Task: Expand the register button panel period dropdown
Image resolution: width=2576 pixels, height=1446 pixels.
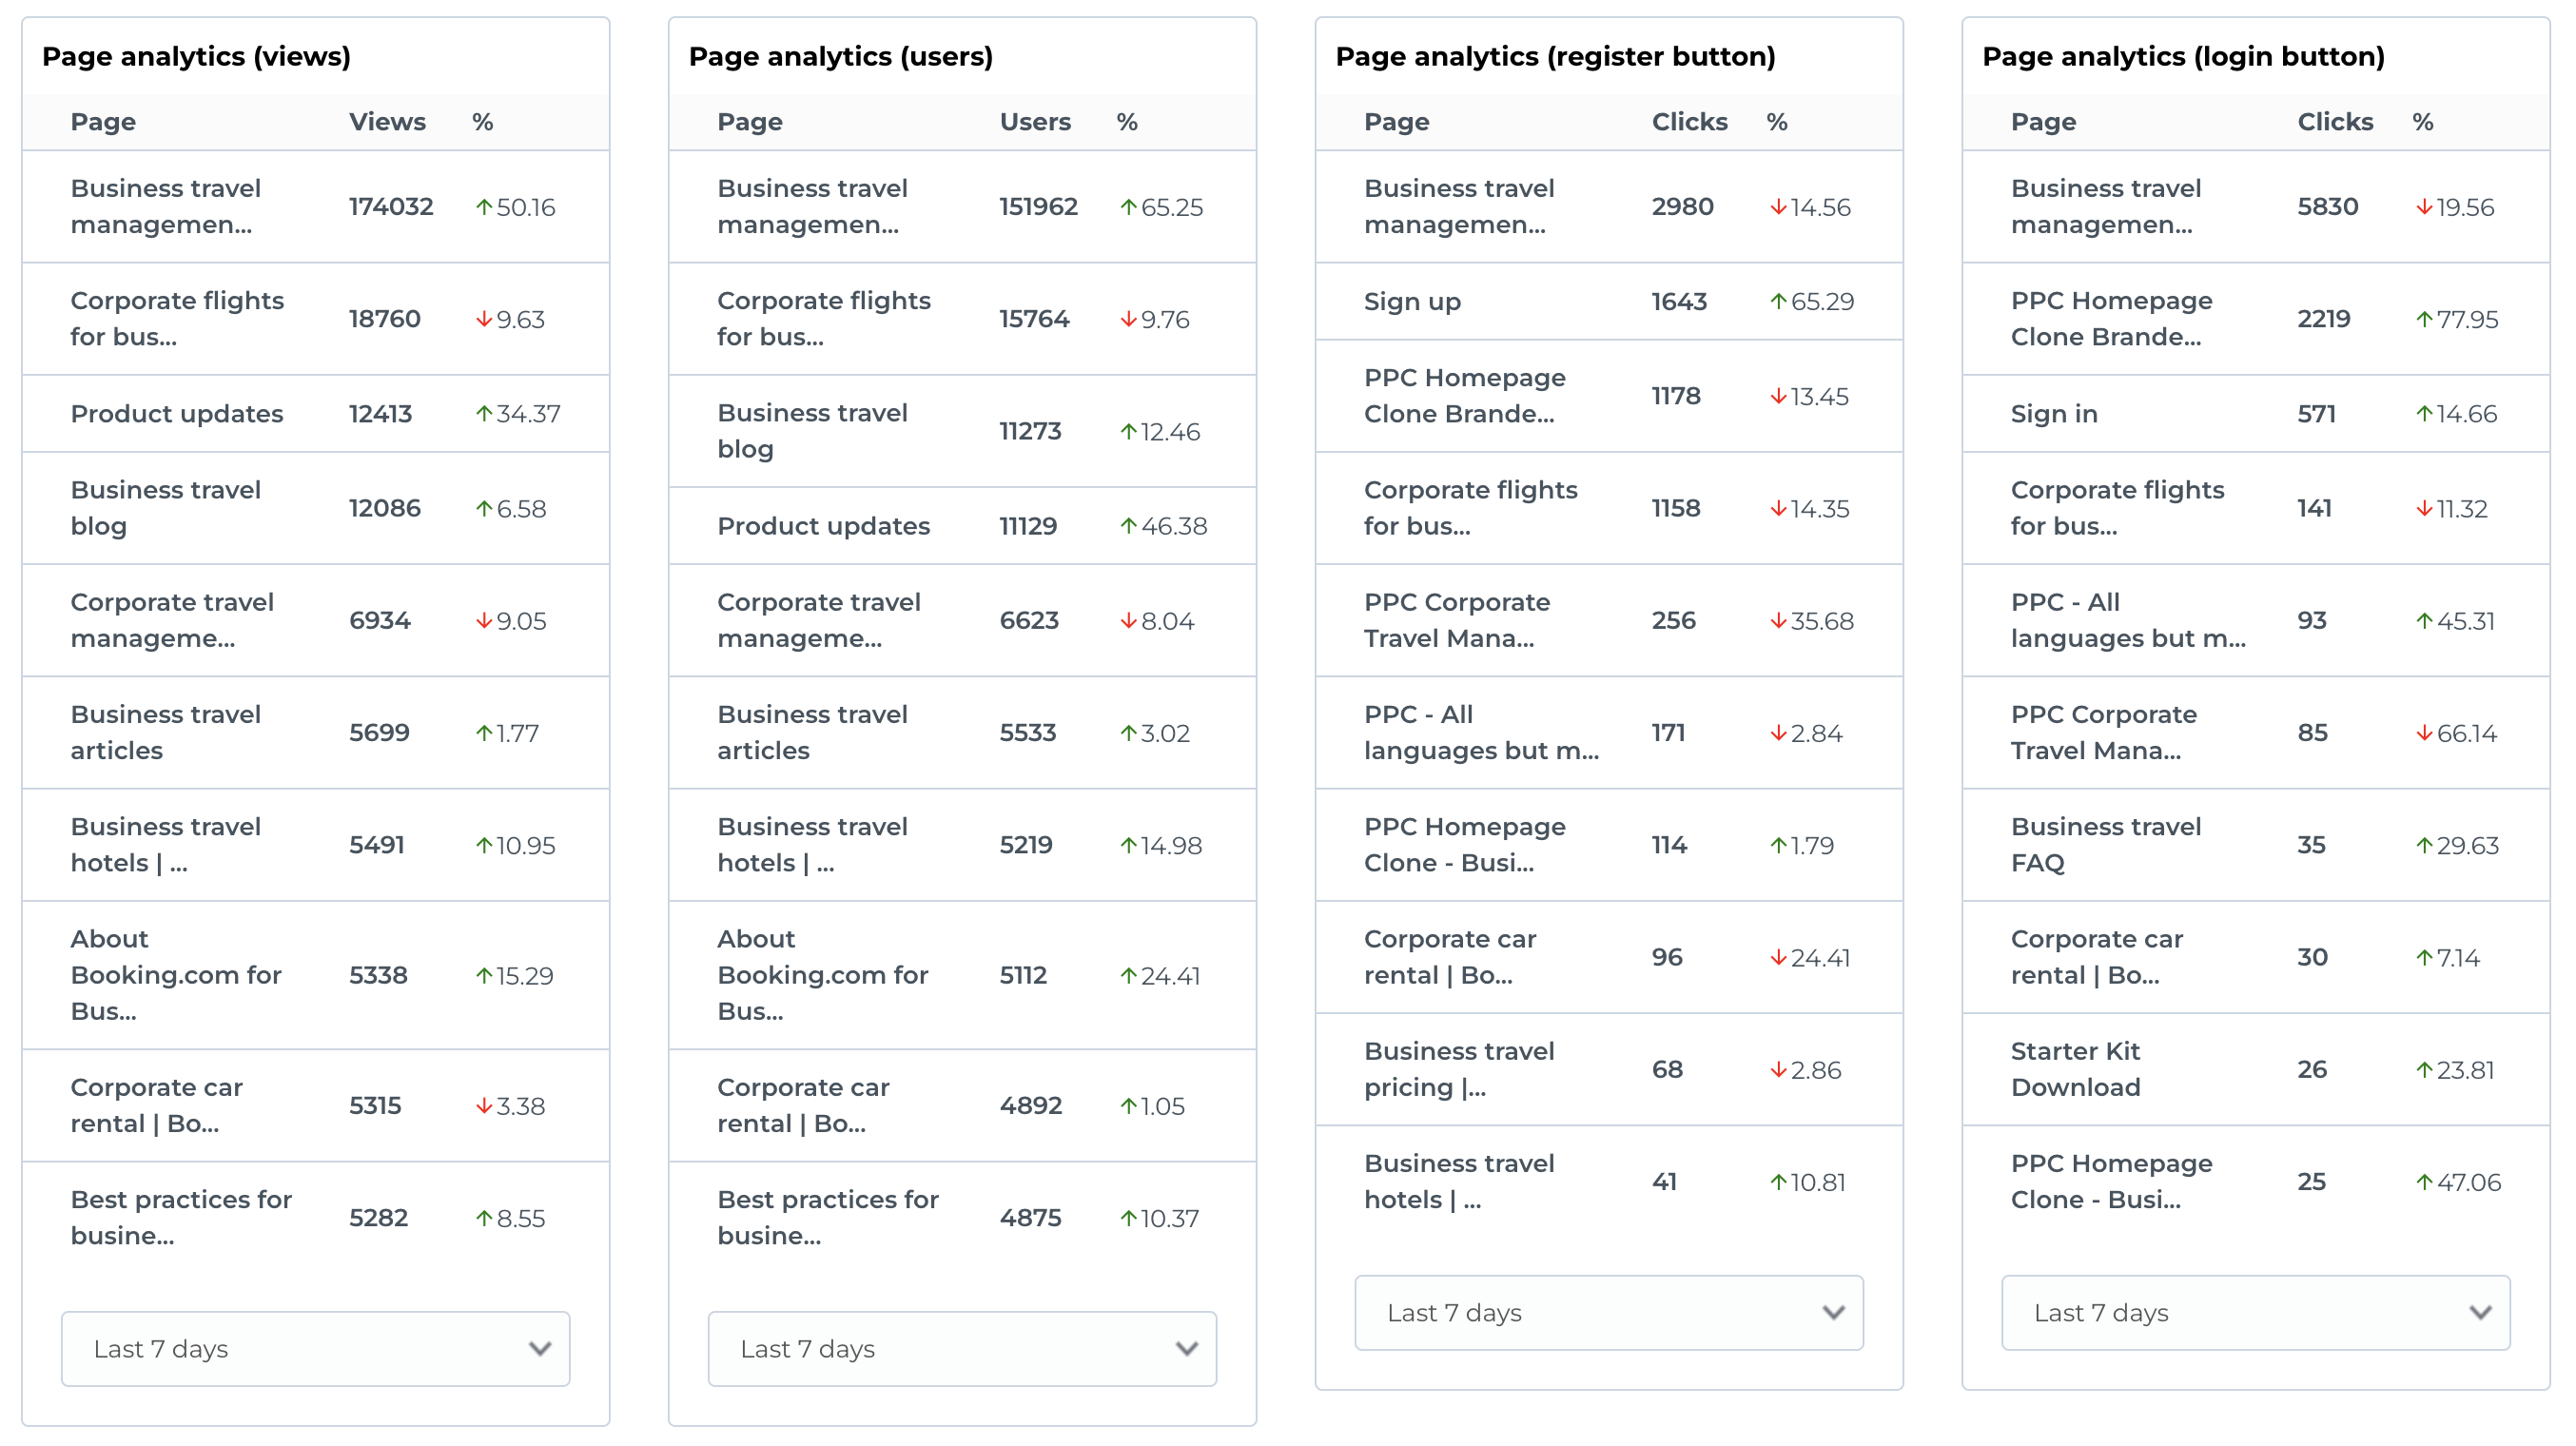Action: (x=1608, y=1312)
